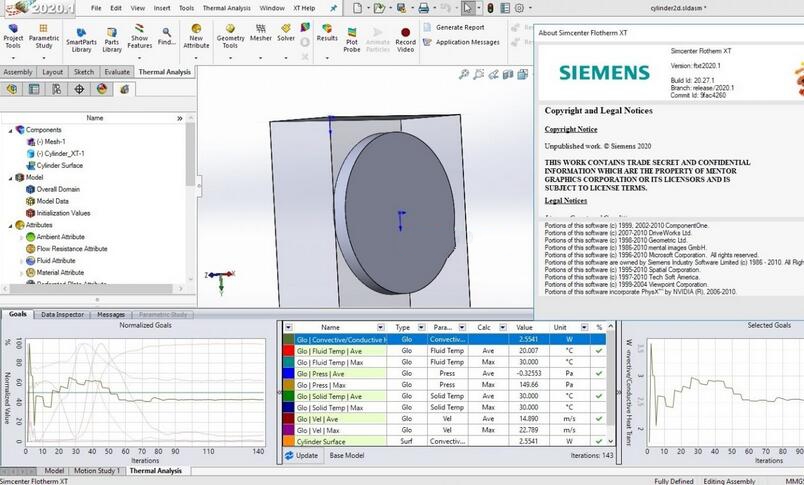Click the model tree horizontal scrollbar
The width and height of the screenshot is (804, 485).
tap(93, 289)
